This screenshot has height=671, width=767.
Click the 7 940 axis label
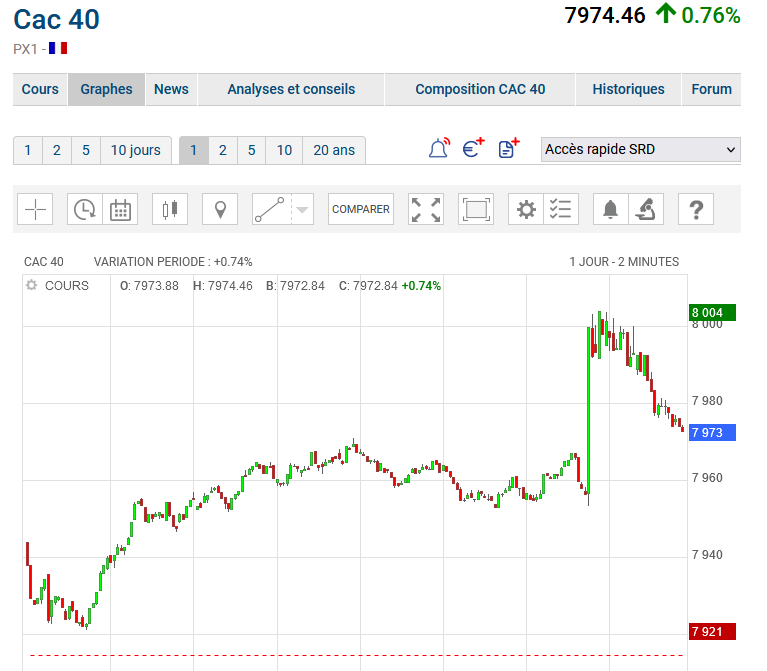pos(707,555)
